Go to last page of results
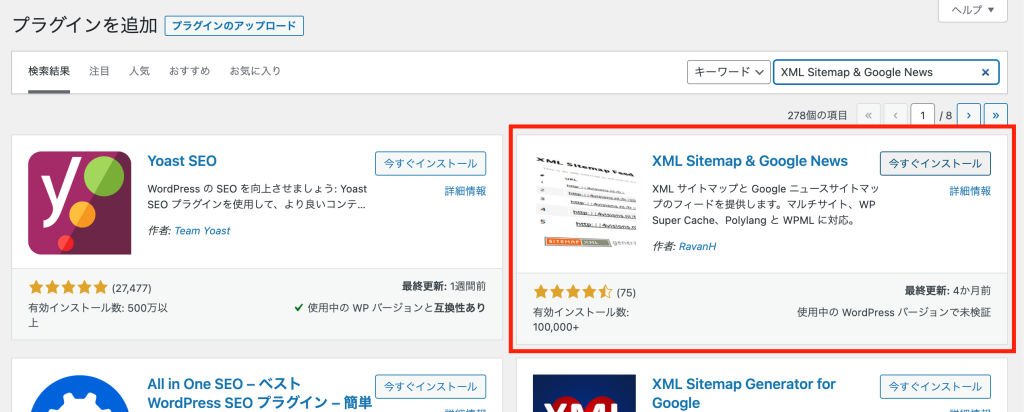1024x412 pixels. tap(996, 115)
